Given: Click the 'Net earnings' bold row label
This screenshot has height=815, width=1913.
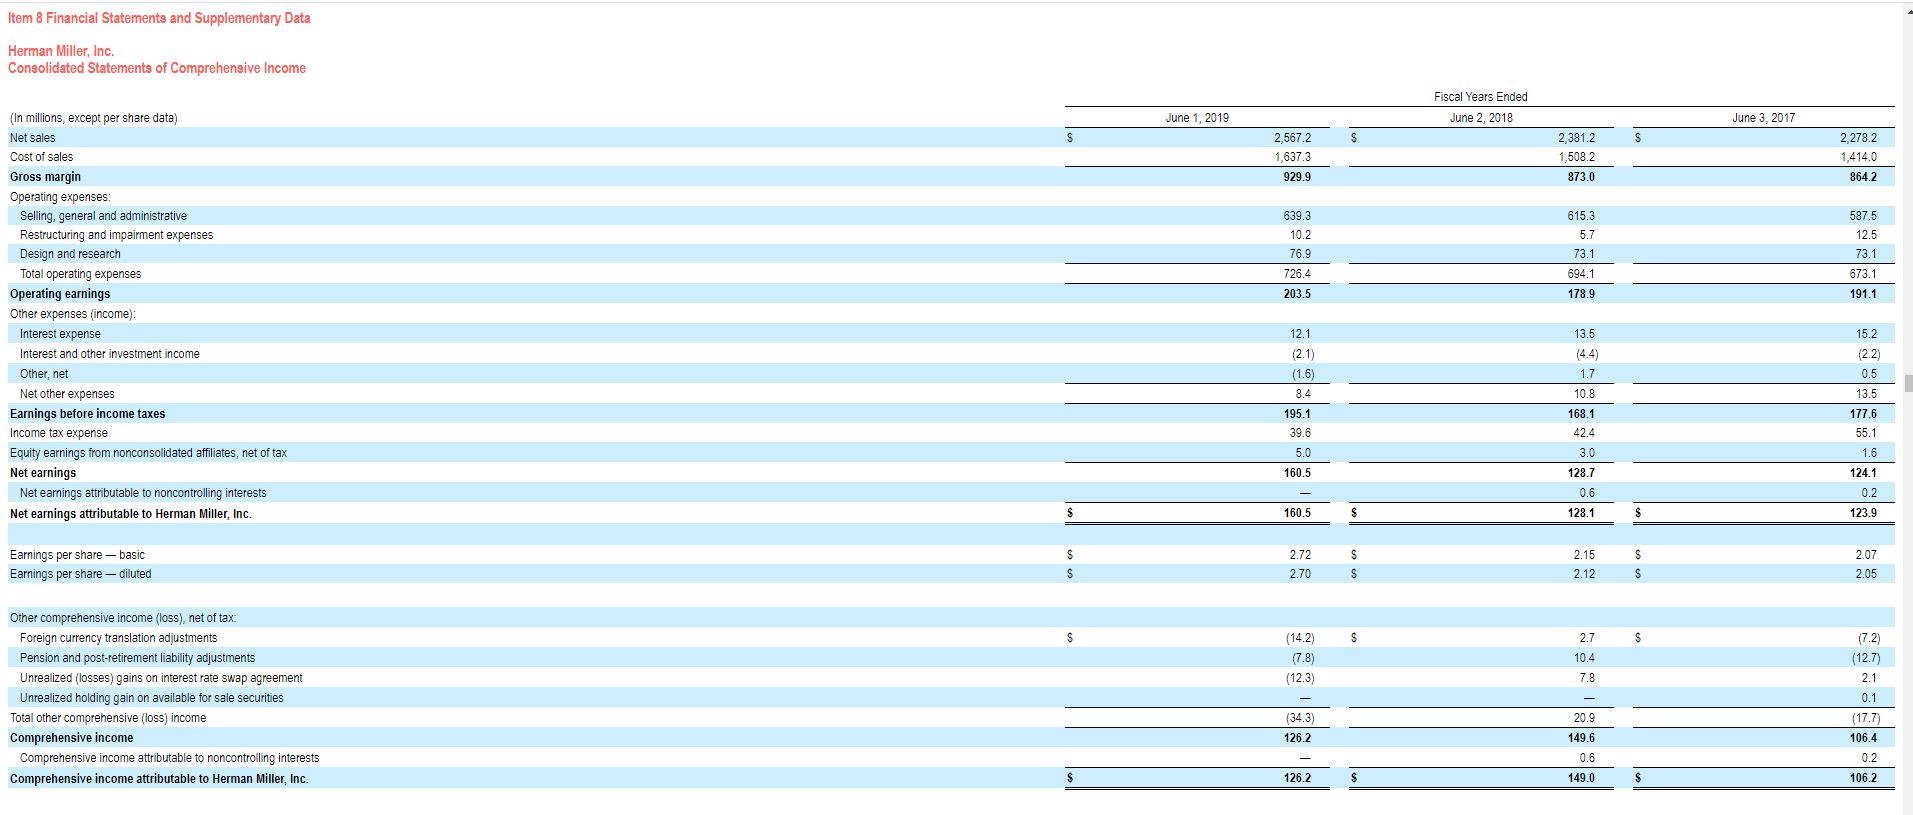Looking at the screenshot, I should point(43,473).
